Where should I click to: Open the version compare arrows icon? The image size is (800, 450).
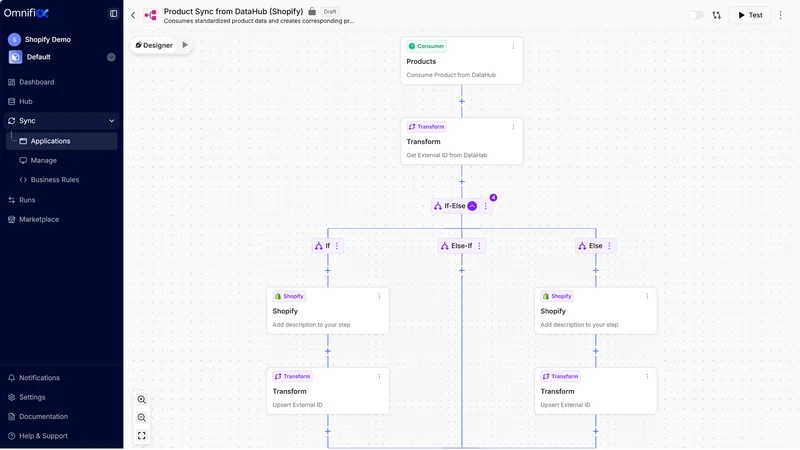(717, 15)
